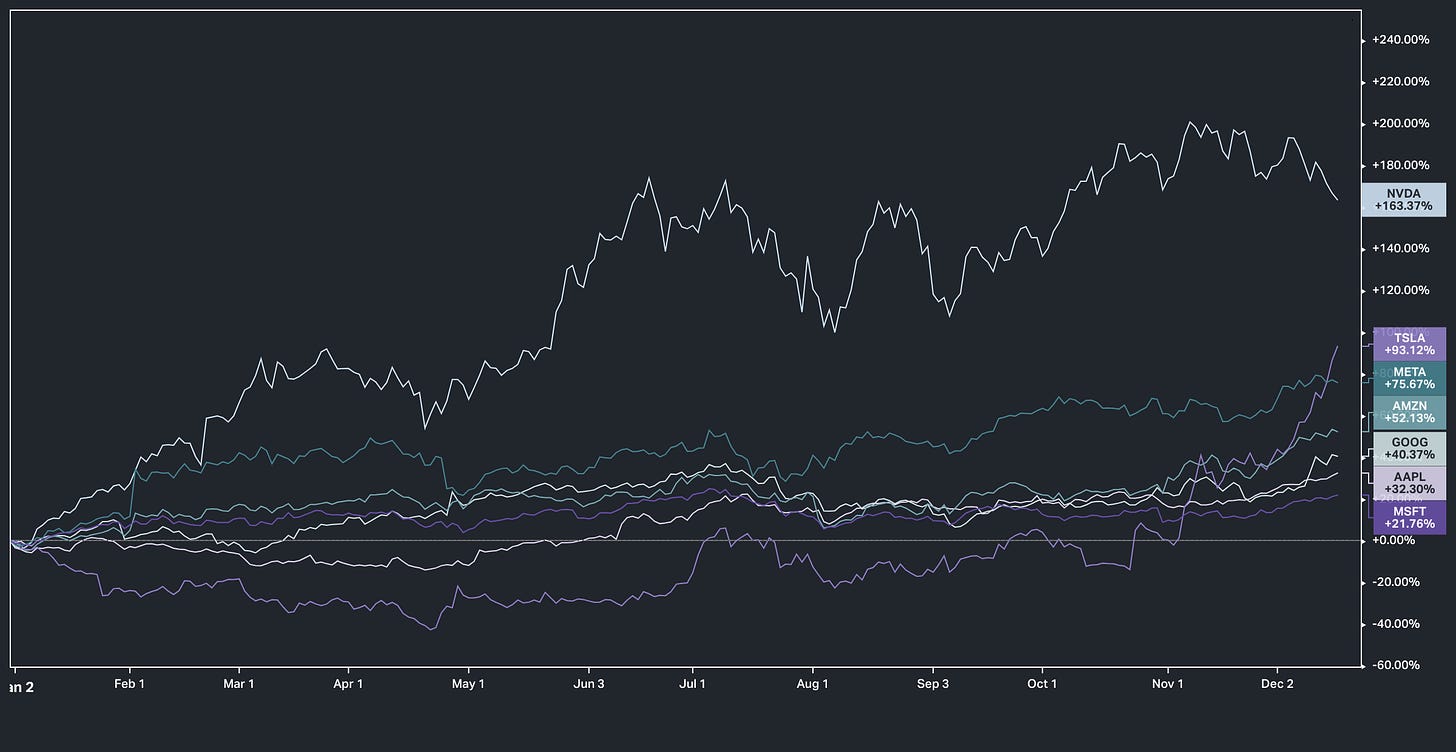1456x752 pixels.
Task: Click the Aug 1 date label
Action: coord(812,684)
